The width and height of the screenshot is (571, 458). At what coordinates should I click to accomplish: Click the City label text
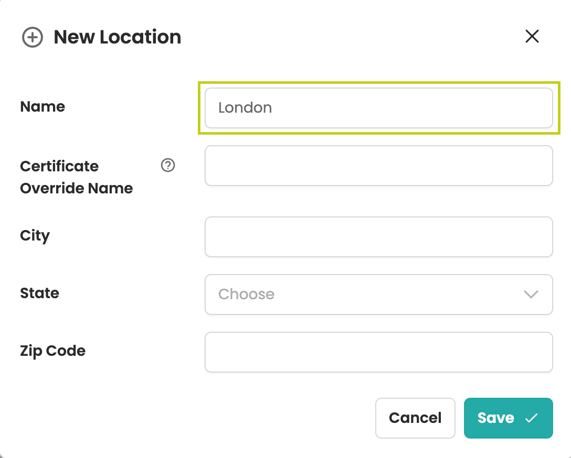(35, 236)
